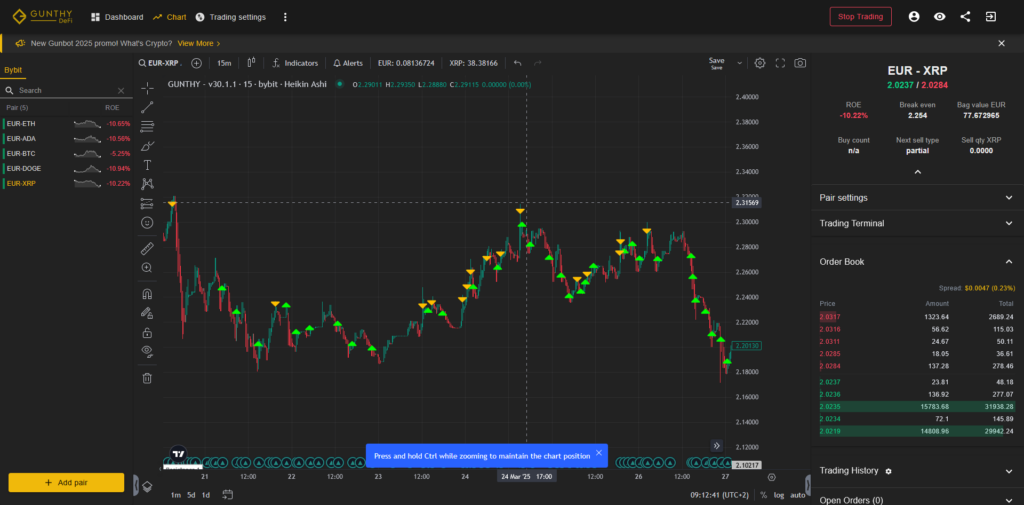The image size is (1024, 505).
Task: Click the Stop Trading button
Action: coord(860,17)
